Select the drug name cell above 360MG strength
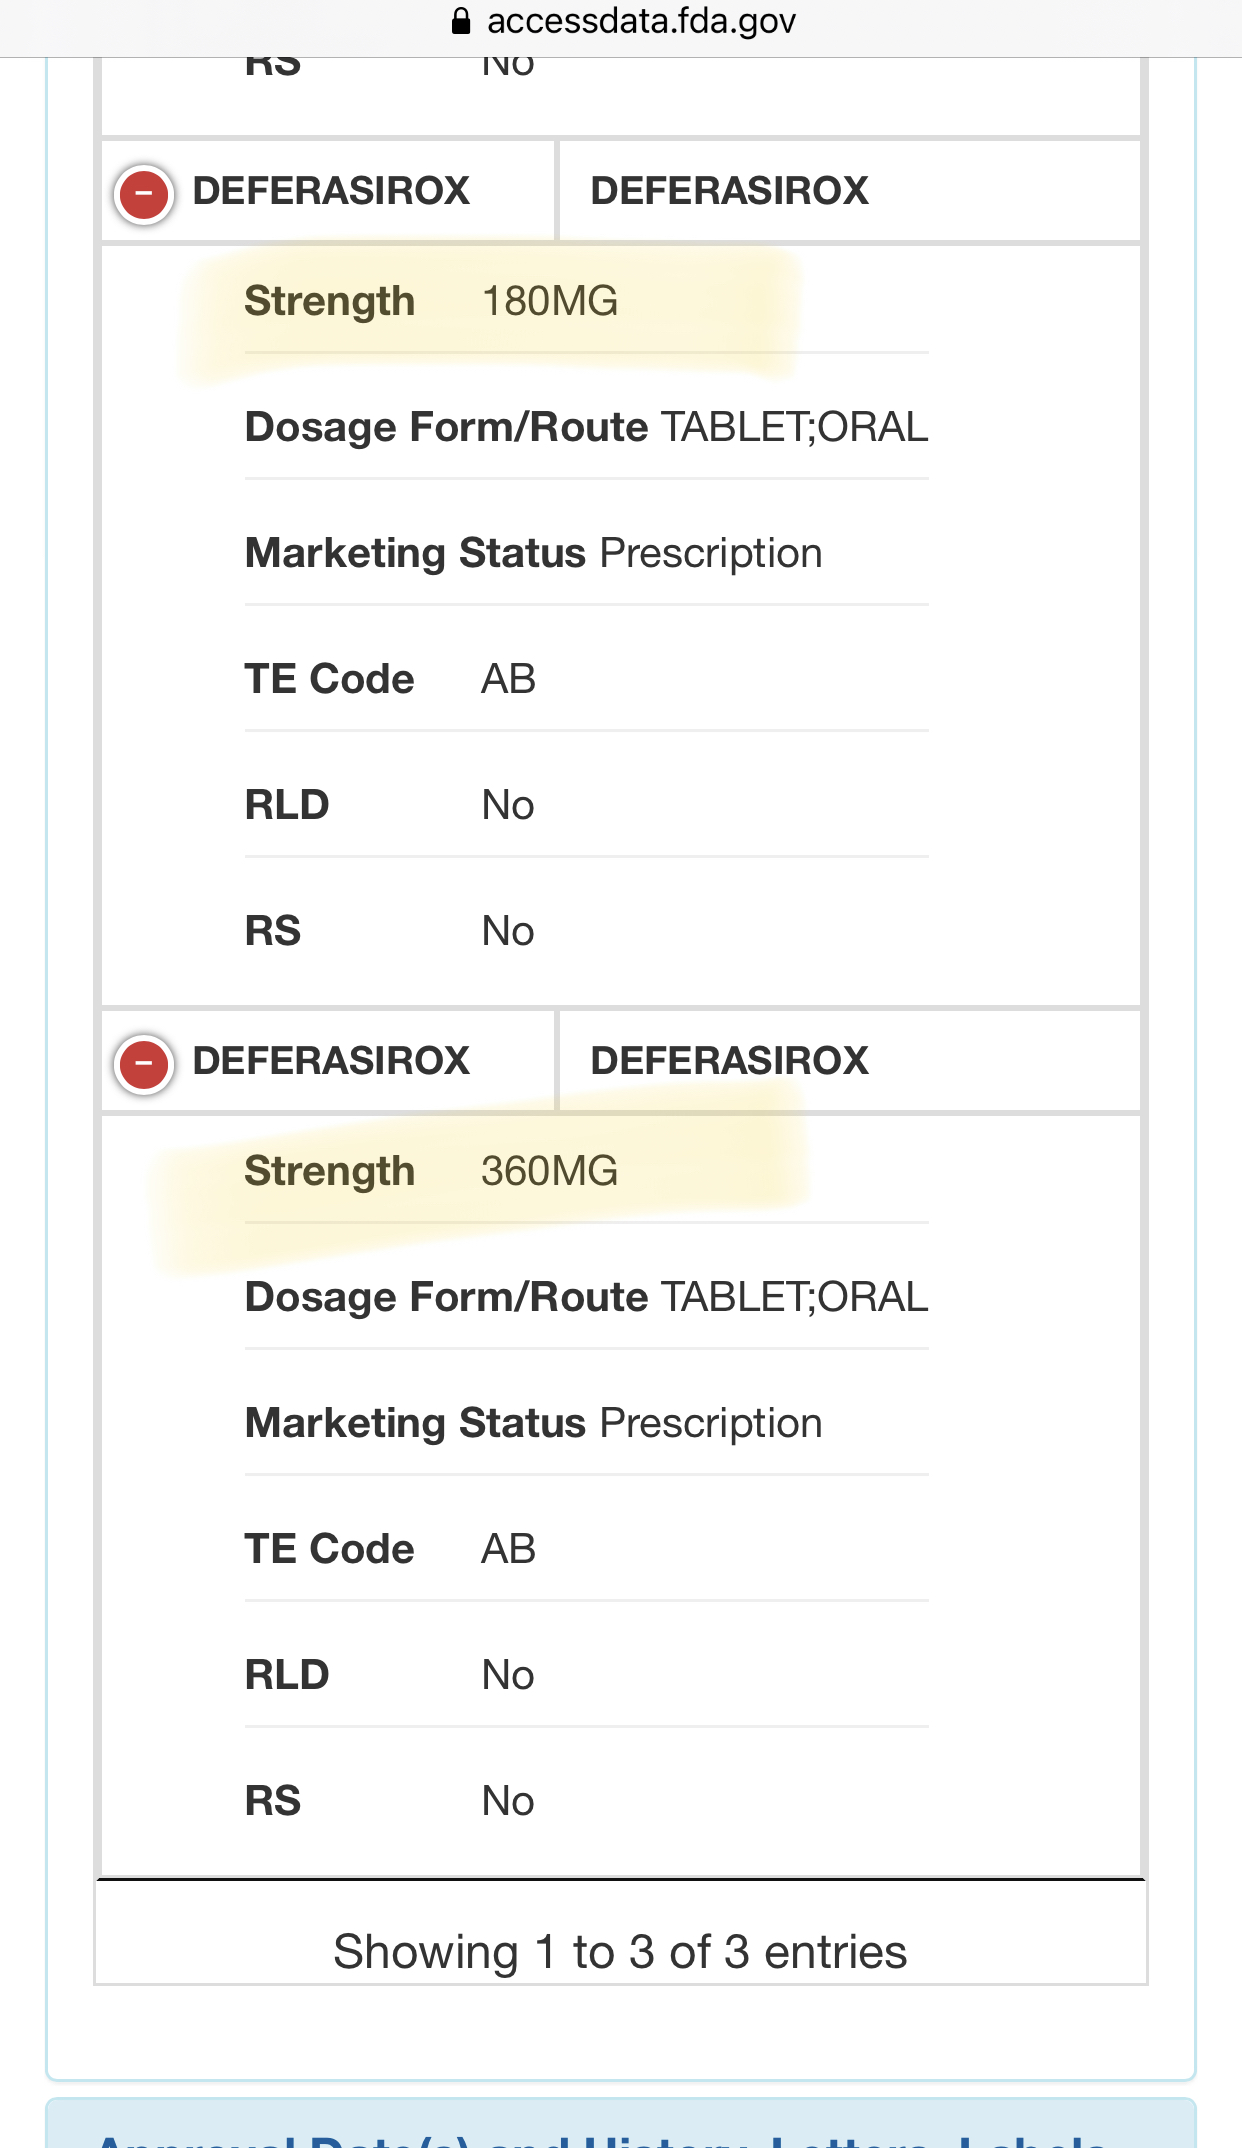The height and width of the screenshot is (2148, 1242). (x=331, y=1061)
